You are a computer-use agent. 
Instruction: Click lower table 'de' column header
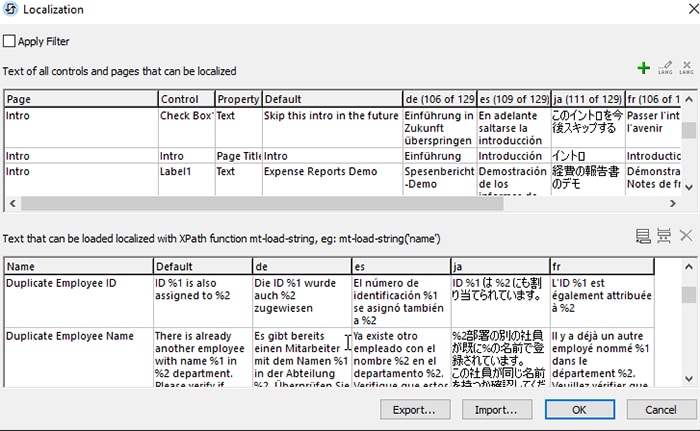coord(302,267)
